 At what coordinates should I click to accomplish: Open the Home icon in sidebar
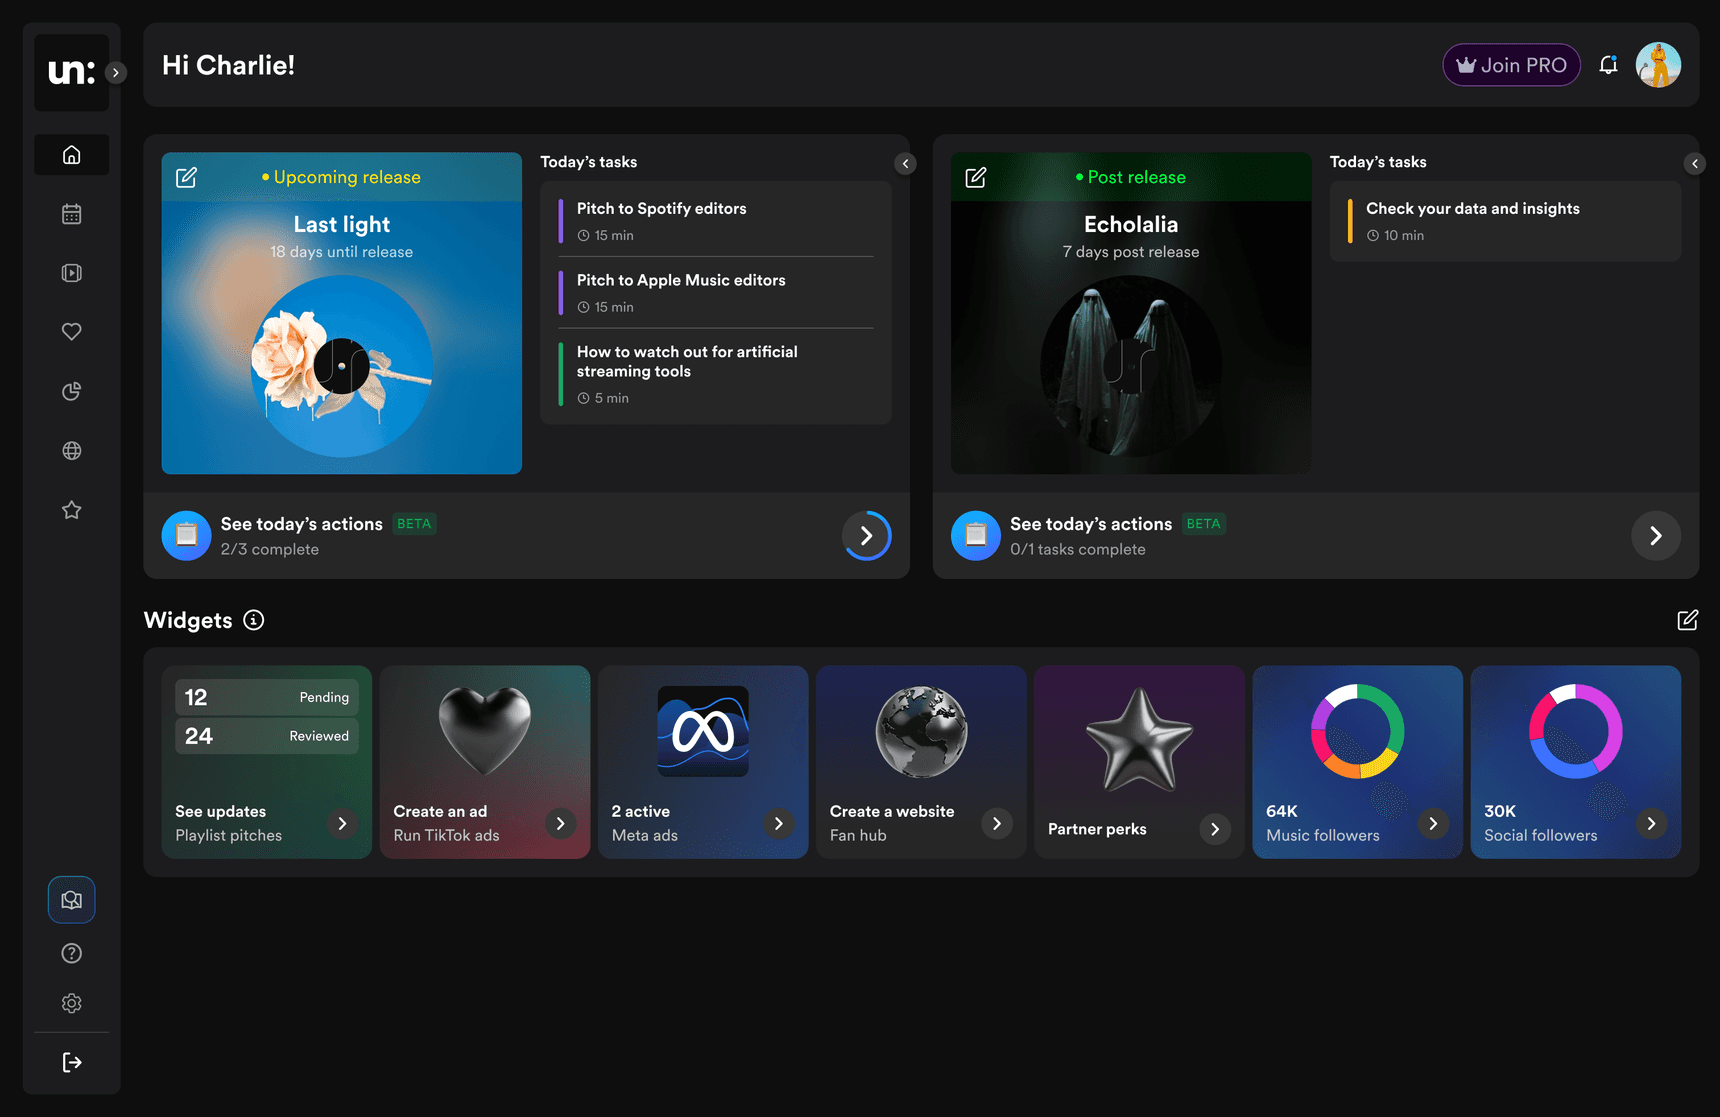click(71, 155)
